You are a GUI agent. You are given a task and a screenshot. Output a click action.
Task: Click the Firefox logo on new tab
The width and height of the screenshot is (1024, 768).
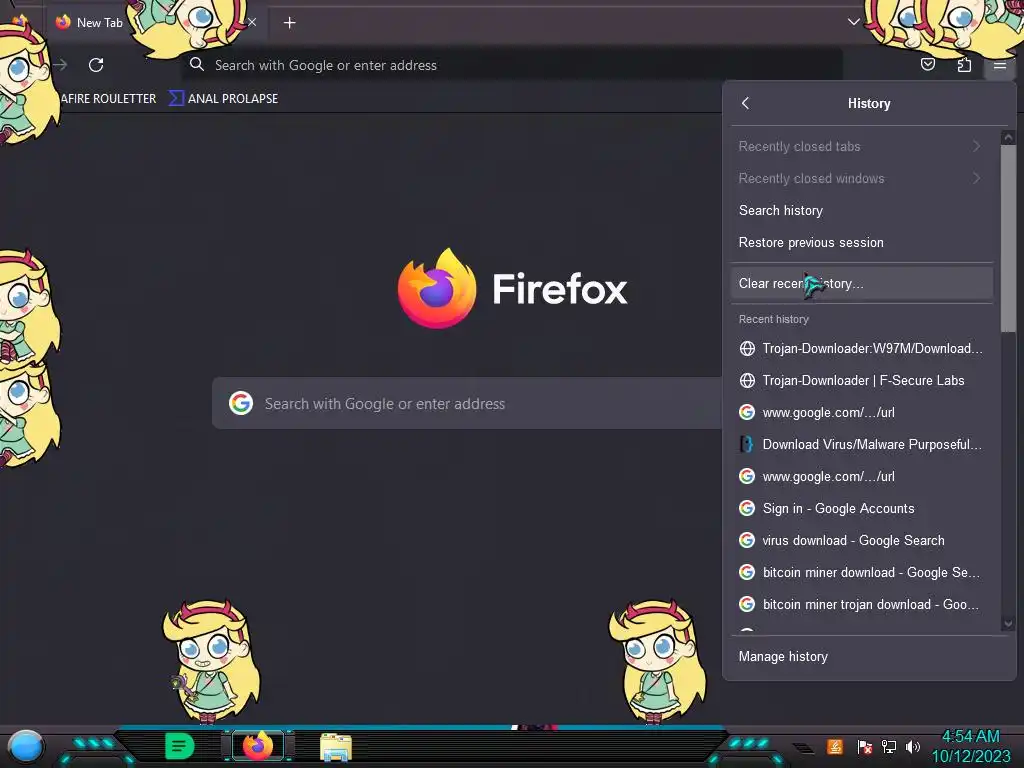437,288
